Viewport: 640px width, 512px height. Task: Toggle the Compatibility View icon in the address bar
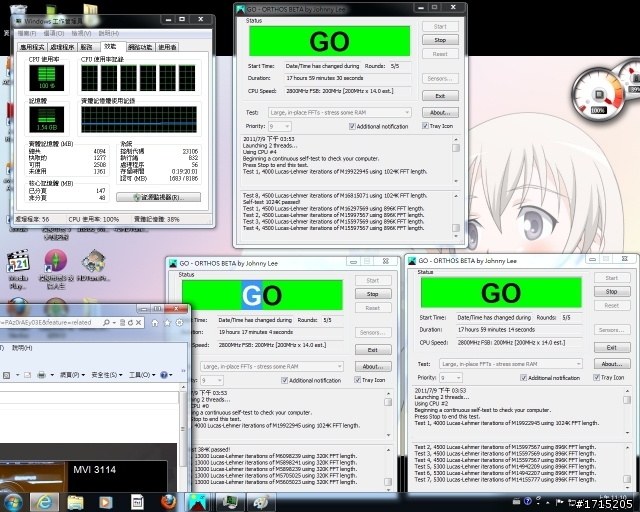pyautogui.click(x=122, y=323)
